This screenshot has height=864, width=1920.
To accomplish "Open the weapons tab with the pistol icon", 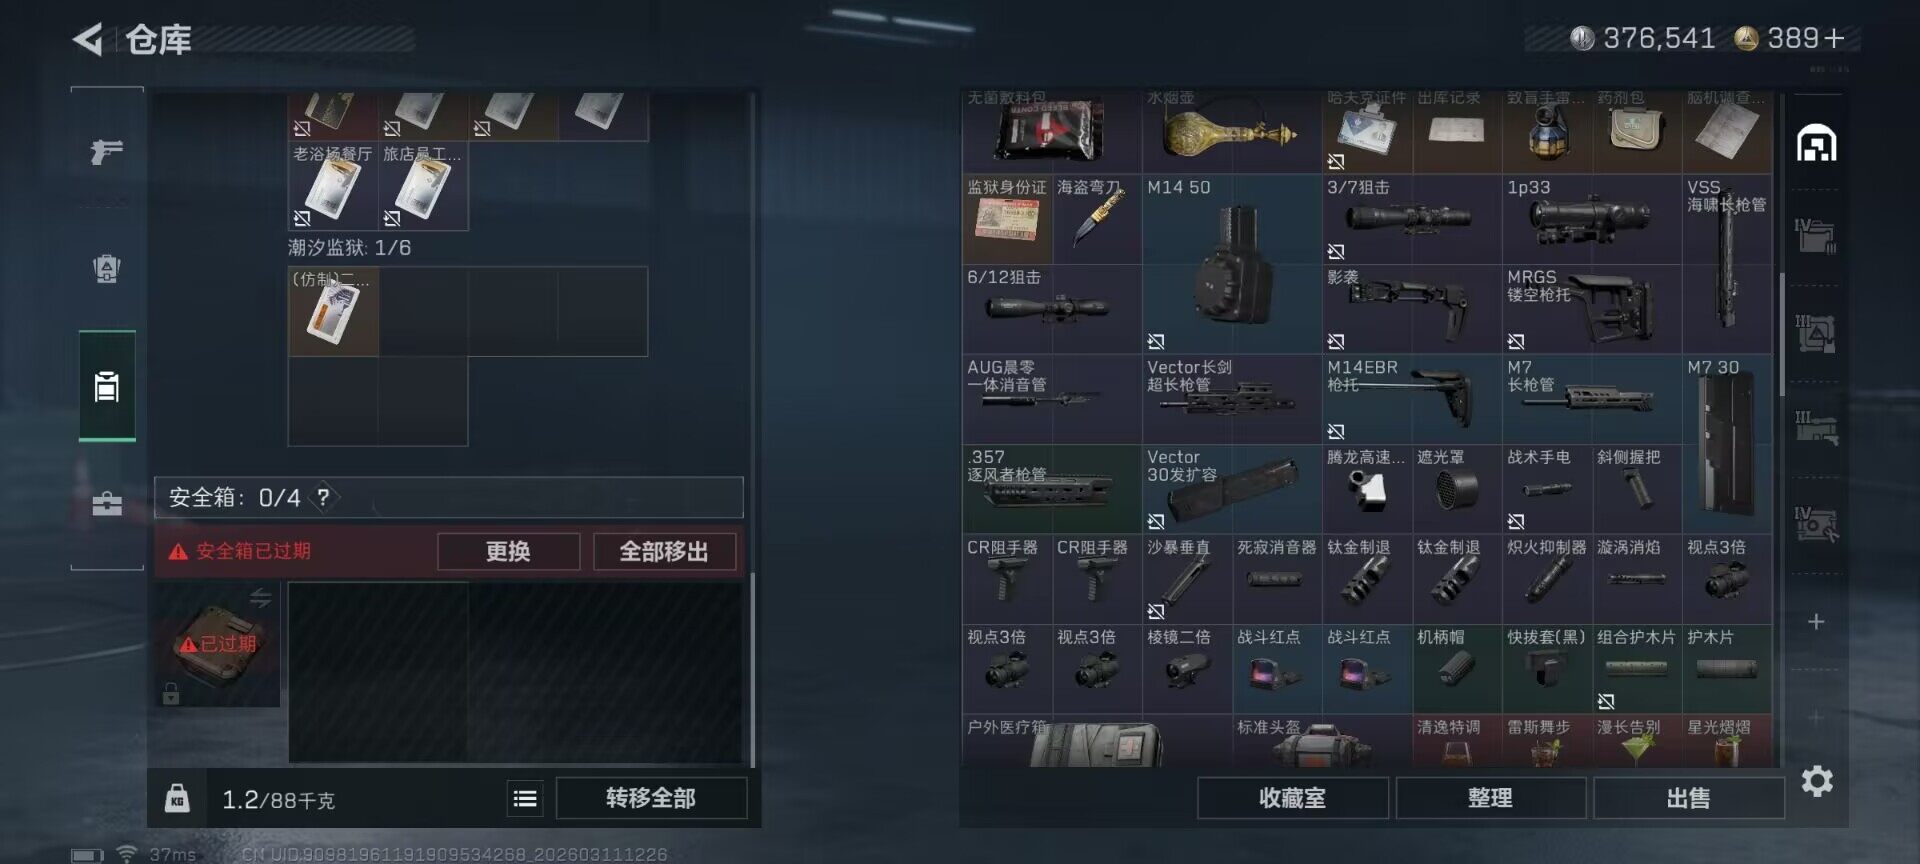I will [107, 152].
